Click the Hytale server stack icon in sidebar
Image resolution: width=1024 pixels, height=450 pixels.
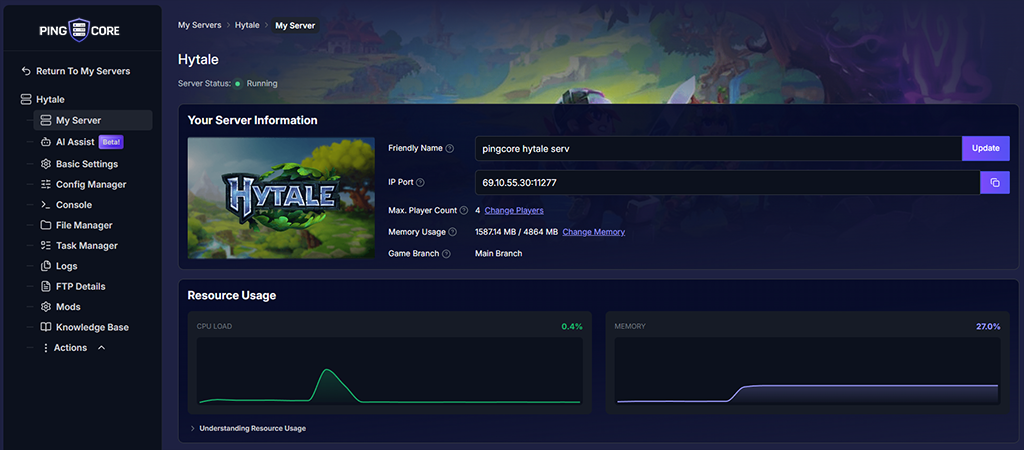[x=25, y=100]
